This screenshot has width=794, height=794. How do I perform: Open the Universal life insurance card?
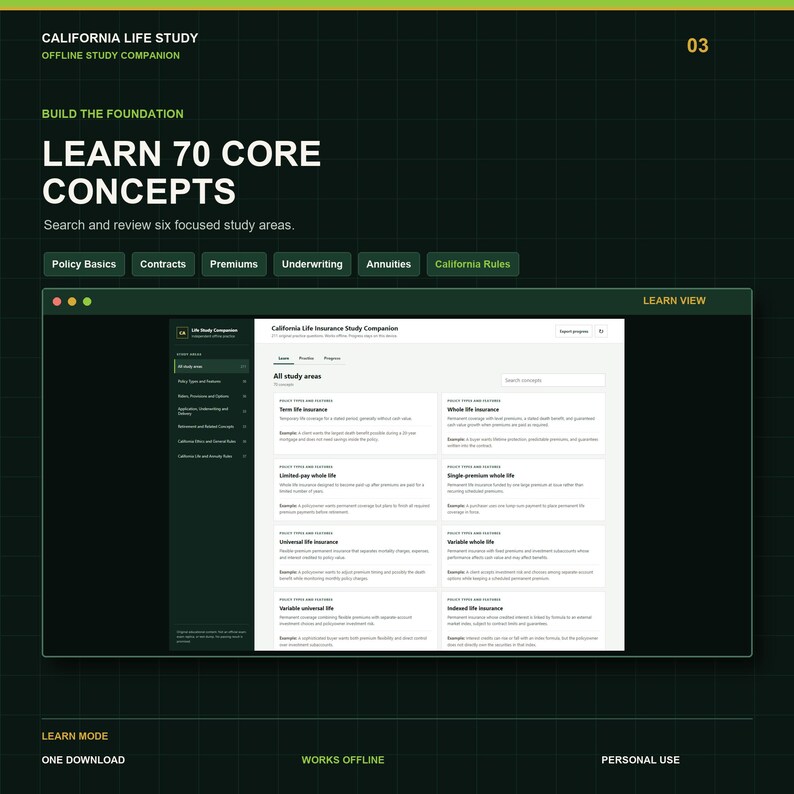click(355, 556)
